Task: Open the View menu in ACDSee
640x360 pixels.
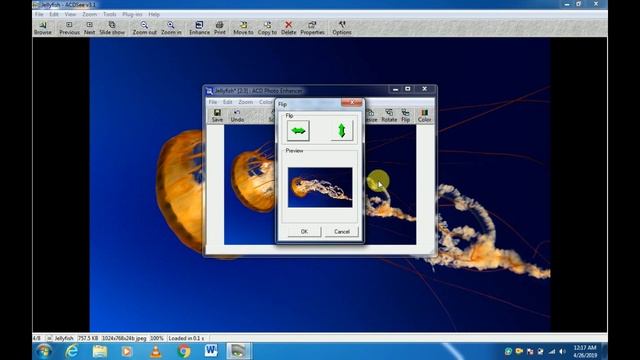Action: click(x=70, y=14)
